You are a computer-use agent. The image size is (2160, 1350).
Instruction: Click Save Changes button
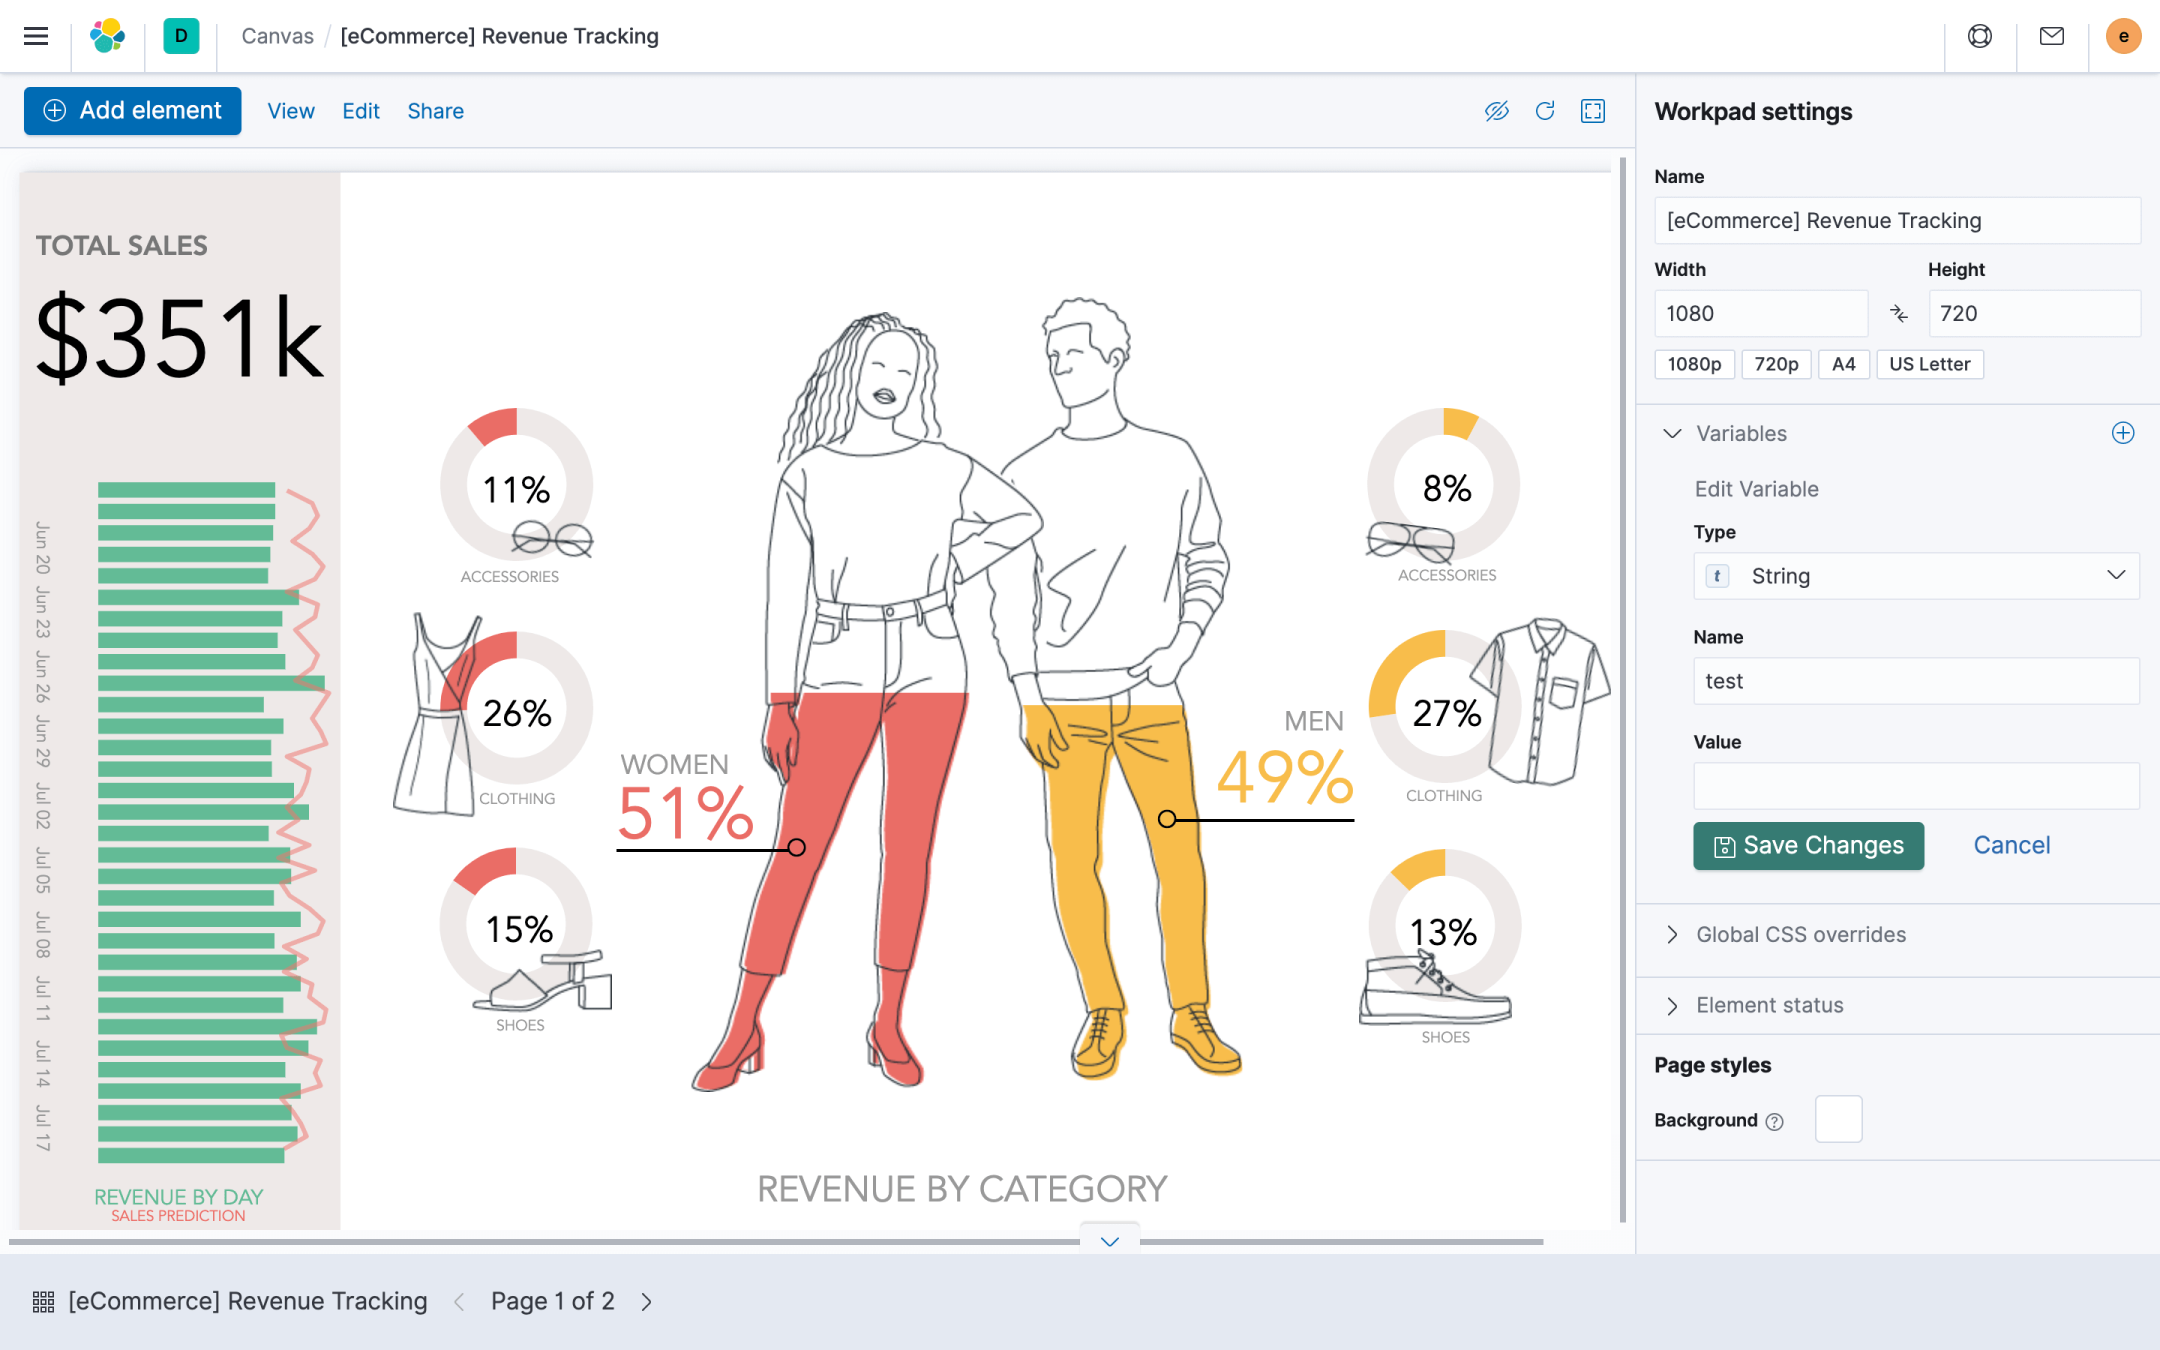[1808, 846]
